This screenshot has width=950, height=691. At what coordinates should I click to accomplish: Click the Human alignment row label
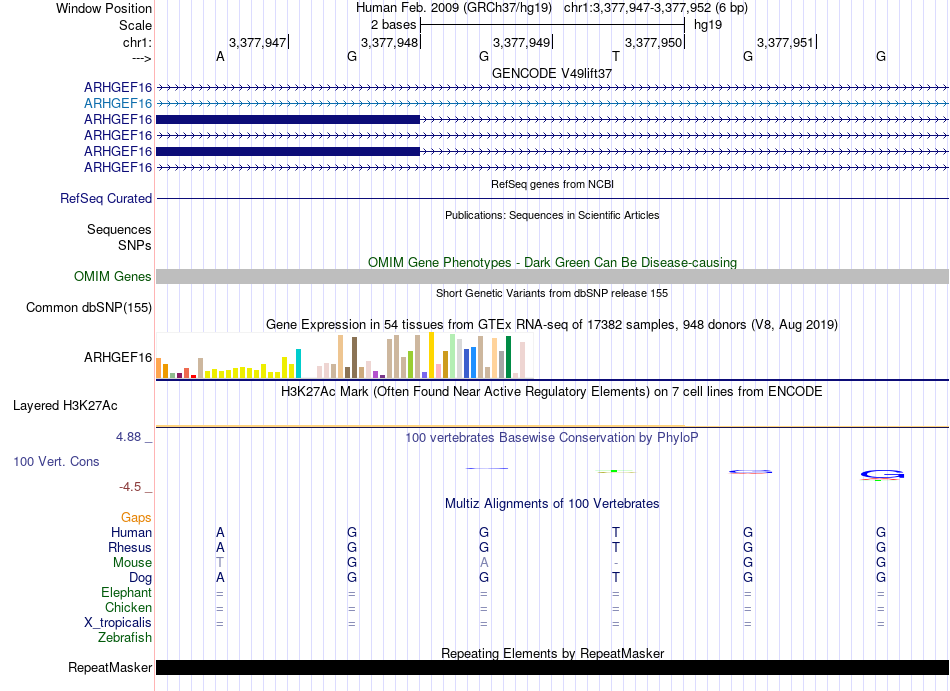(x=131, y=532)
